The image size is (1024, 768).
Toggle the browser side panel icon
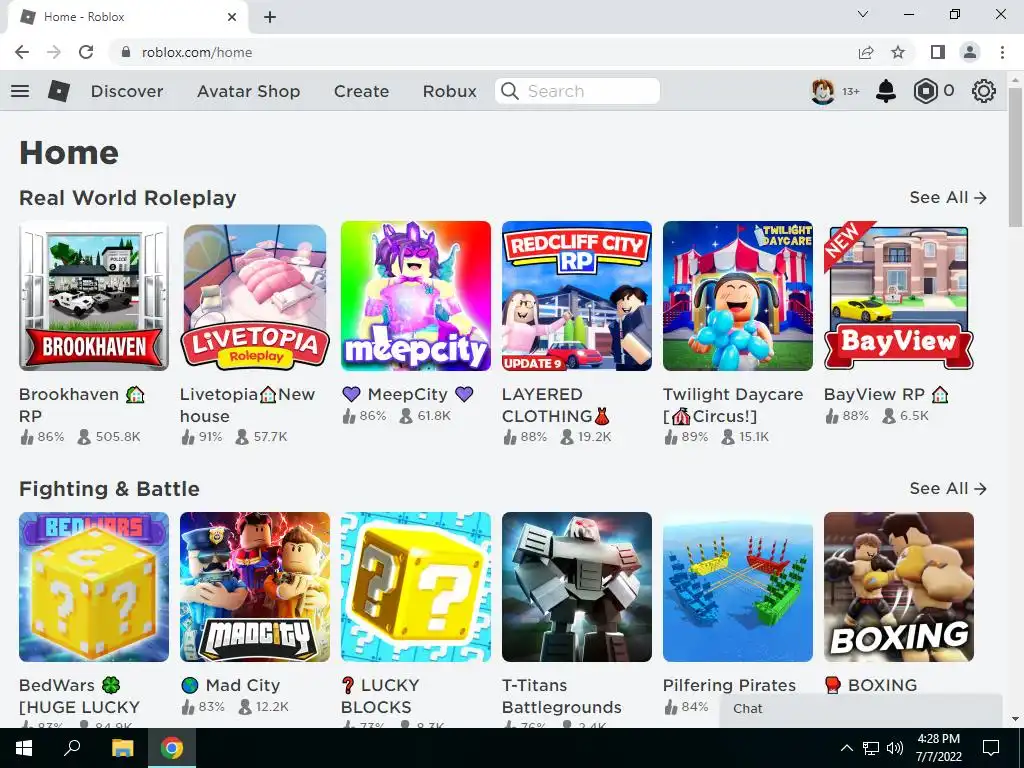938,52
